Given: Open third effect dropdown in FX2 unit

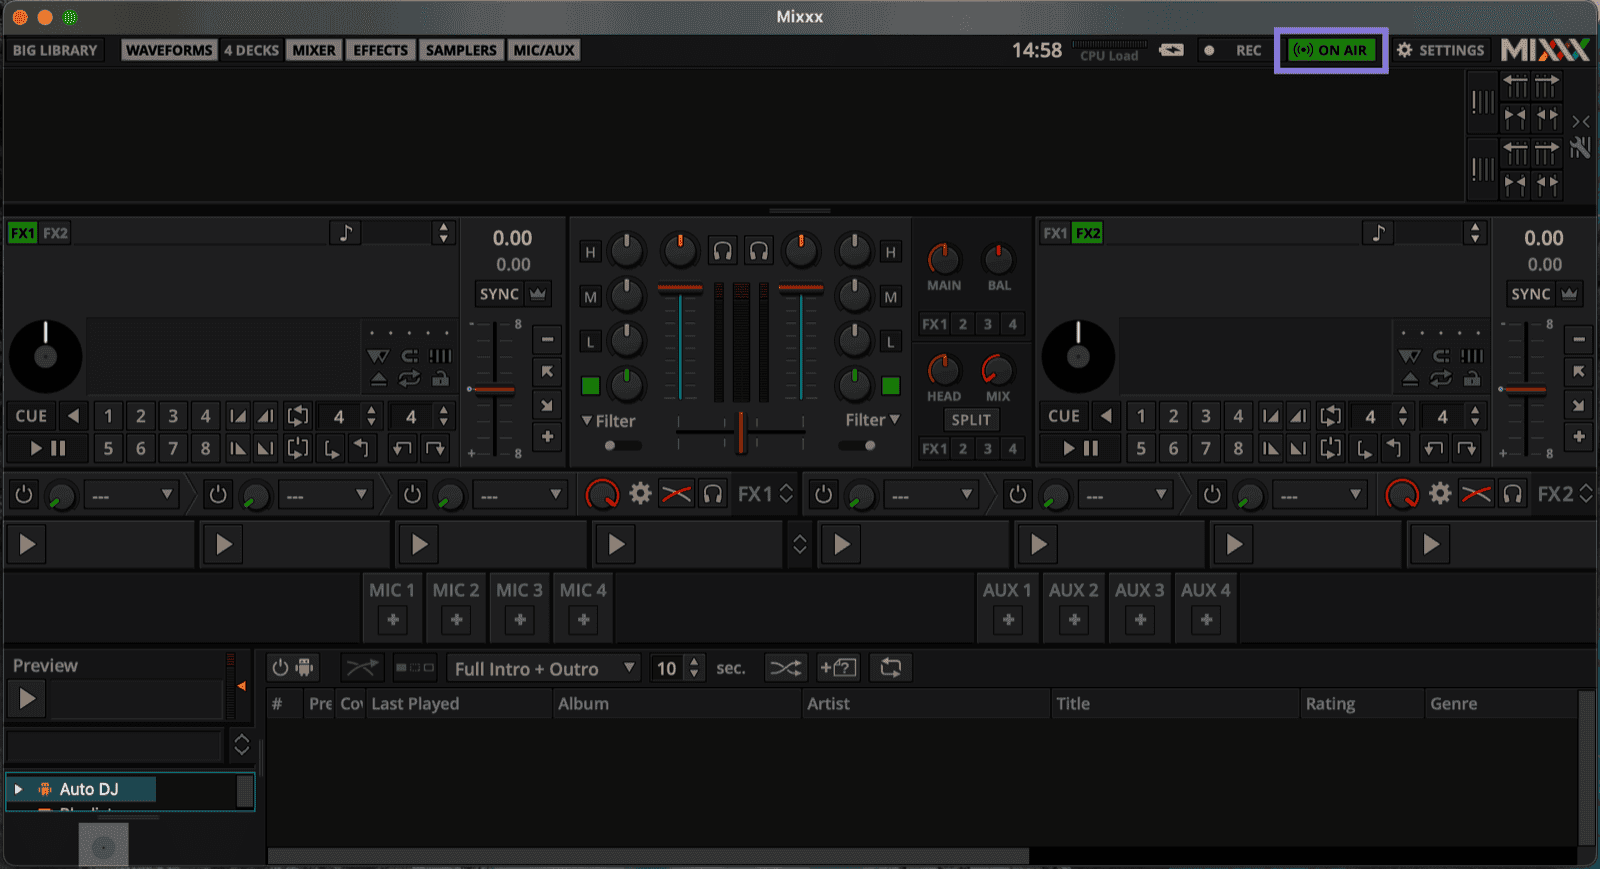Looking at the screenshot, I should coord(1321,495).
